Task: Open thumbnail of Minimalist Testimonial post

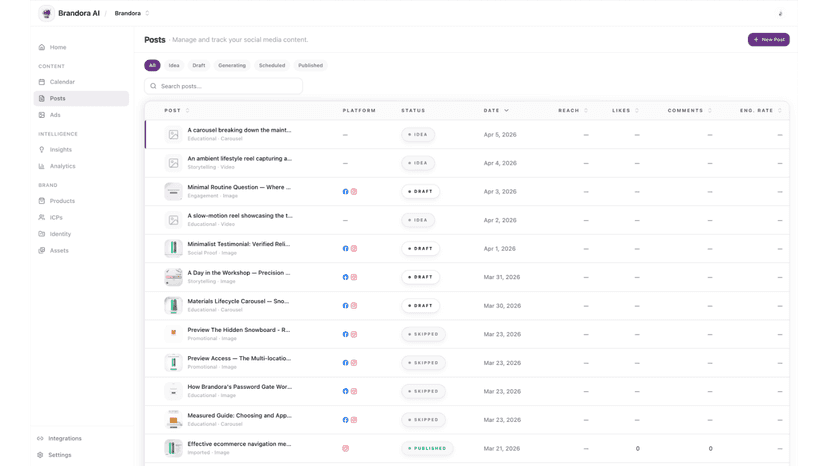Action: 173,248
